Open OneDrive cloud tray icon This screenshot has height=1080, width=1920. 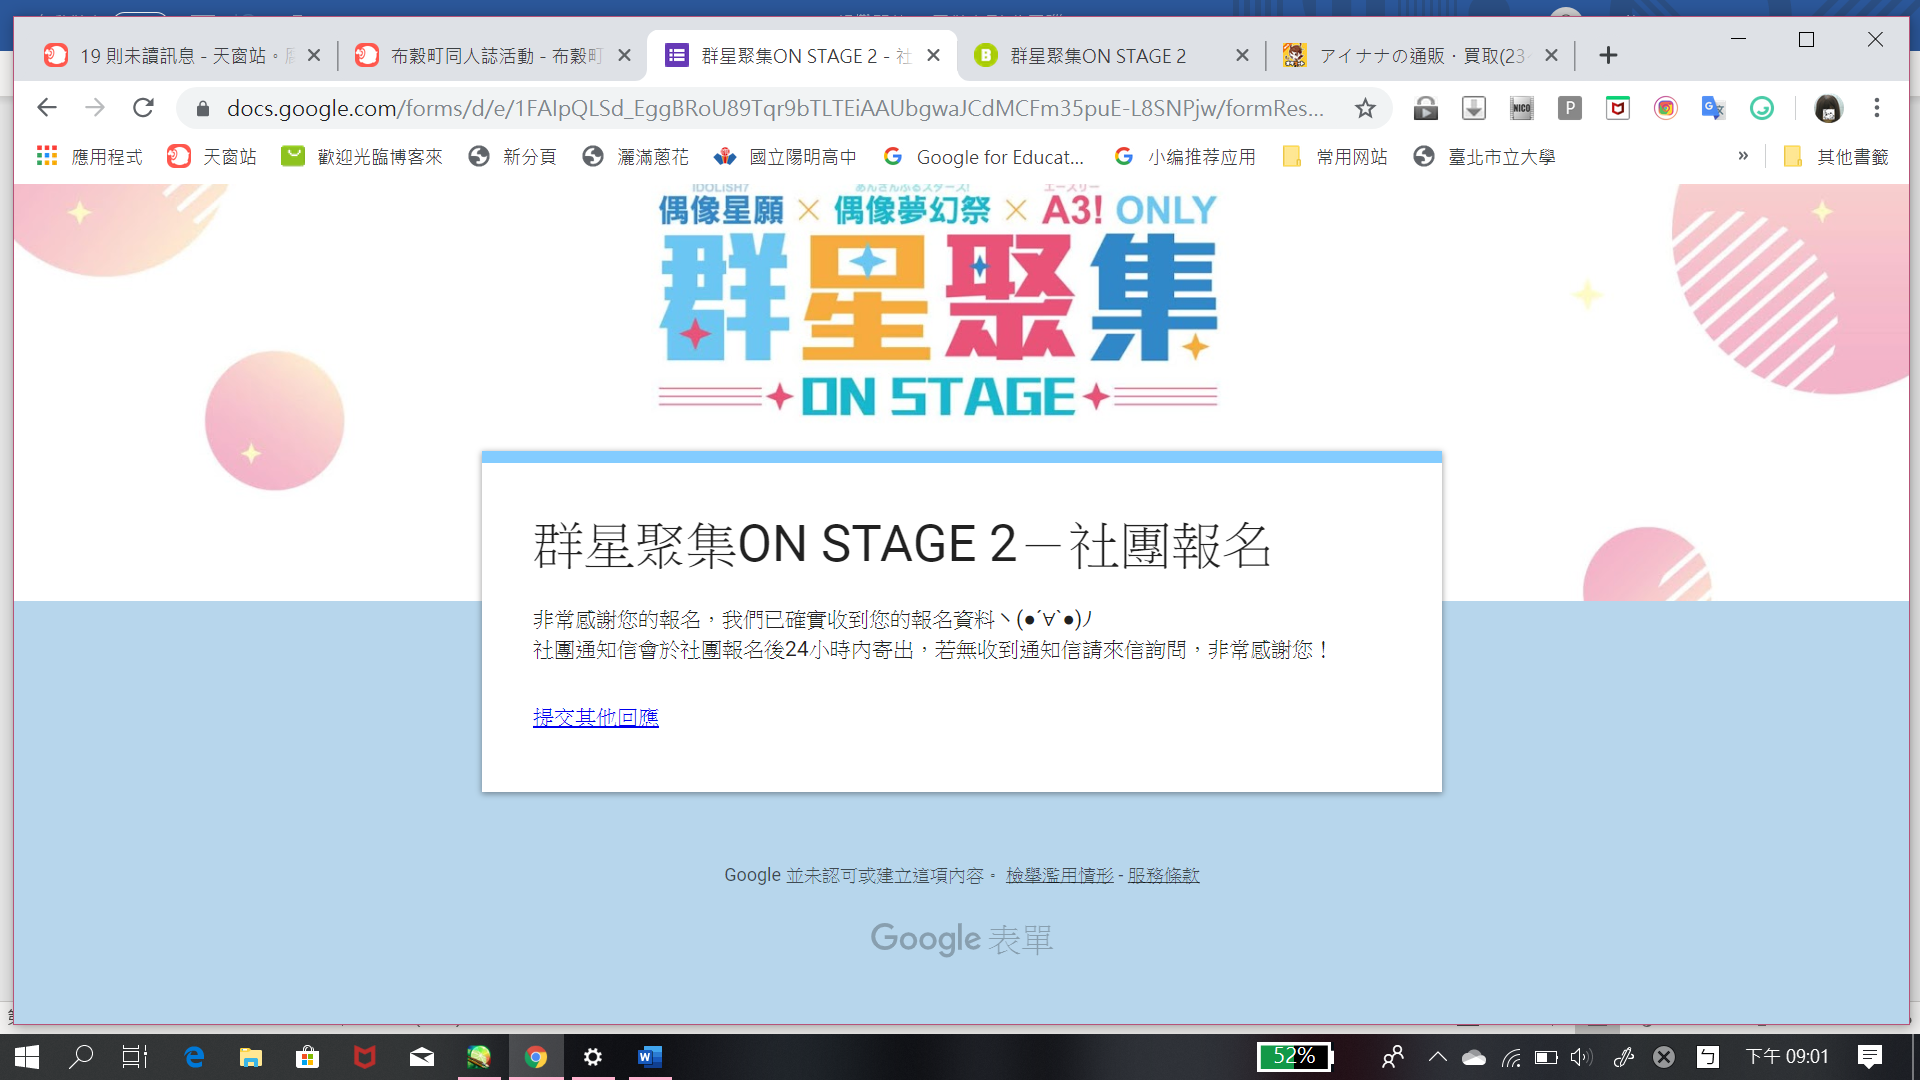(1474, 1057)
